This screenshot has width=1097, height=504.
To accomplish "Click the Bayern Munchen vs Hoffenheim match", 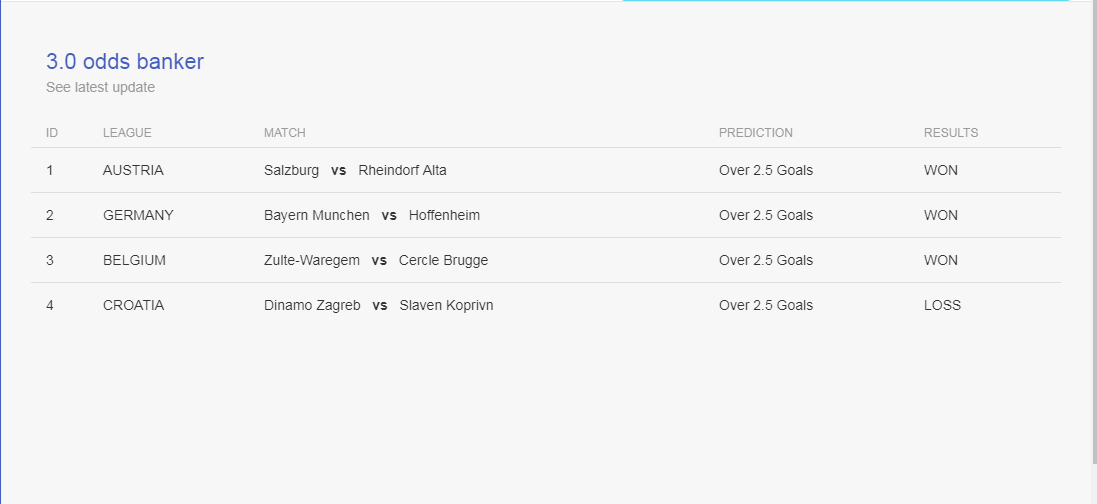I will 372,216.
